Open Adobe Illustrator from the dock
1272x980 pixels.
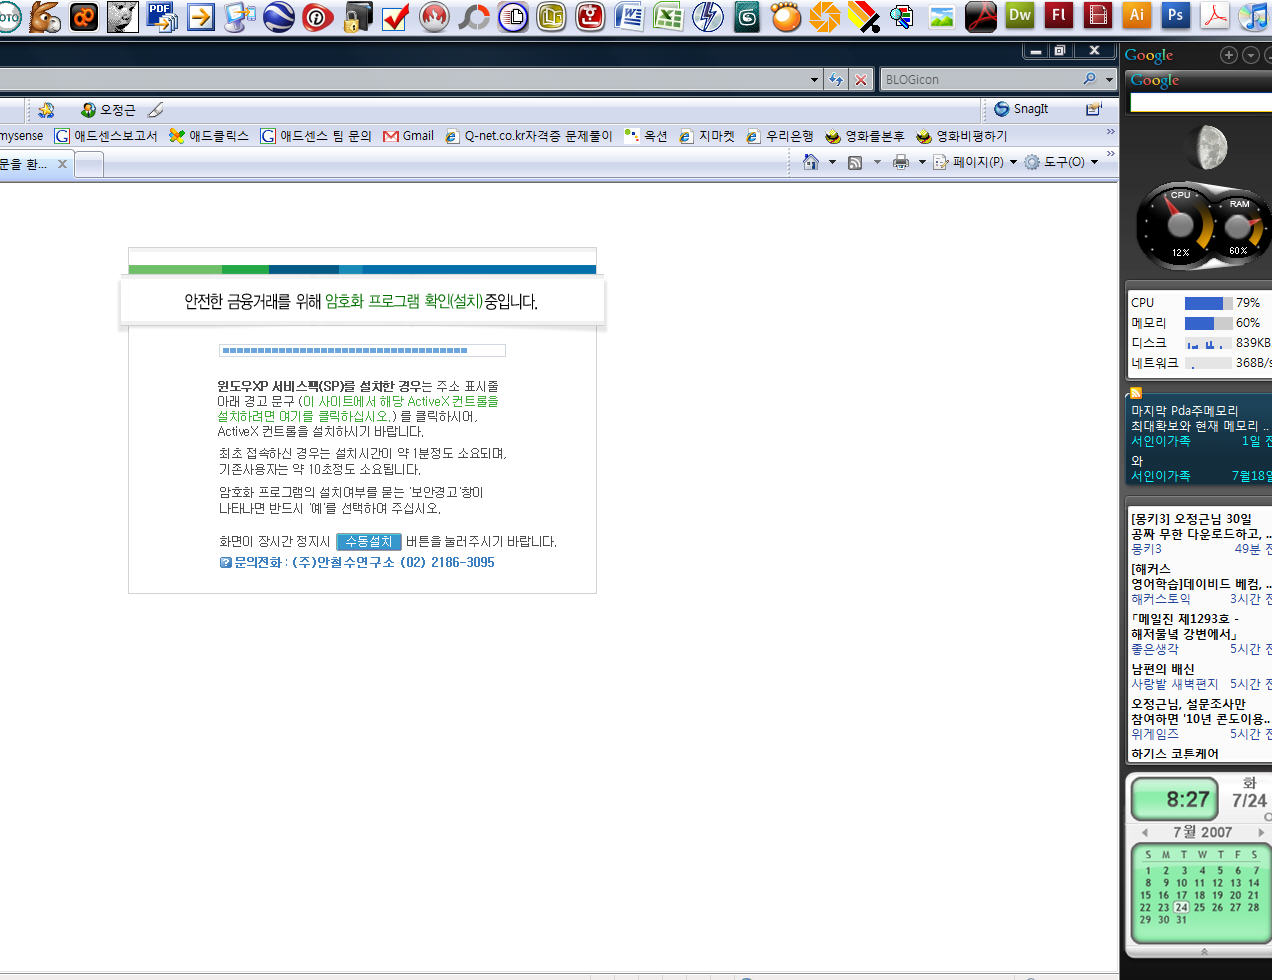[x=1137, y=15]
